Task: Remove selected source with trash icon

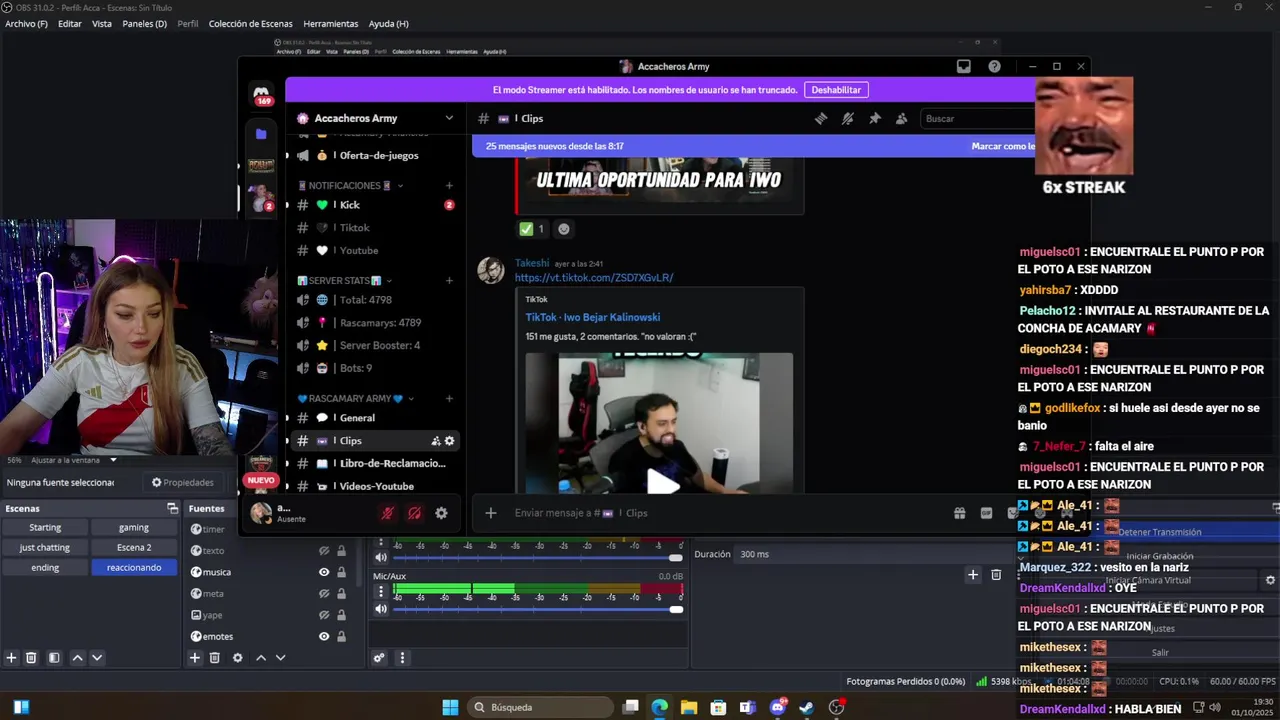Action: (214, 658)
